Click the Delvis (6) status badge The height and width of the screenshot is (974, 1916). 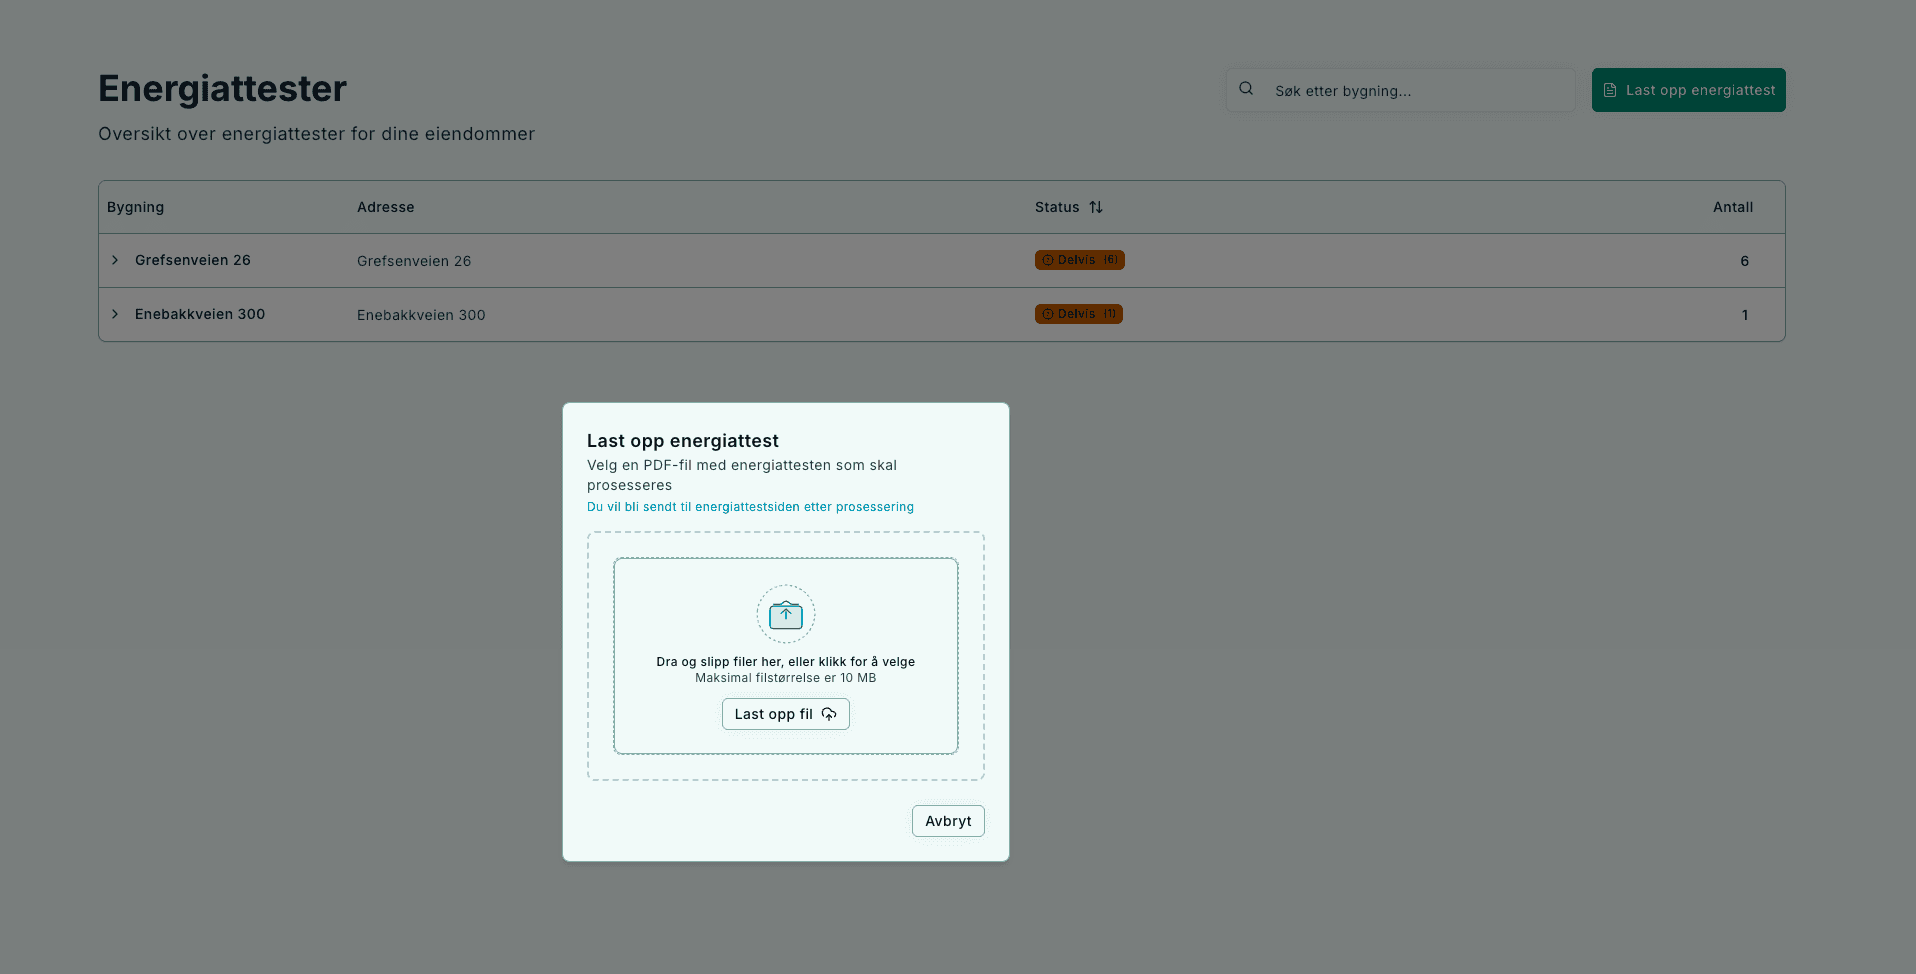[x=1080, y=259]
